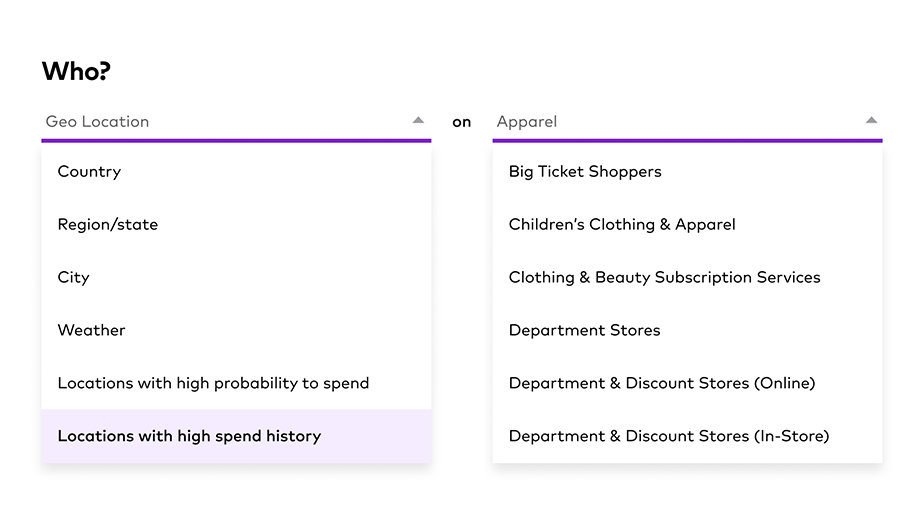Select Children's Clothing & Apparel
Viewport: 924px width, 520px height.
coord(622,225)
